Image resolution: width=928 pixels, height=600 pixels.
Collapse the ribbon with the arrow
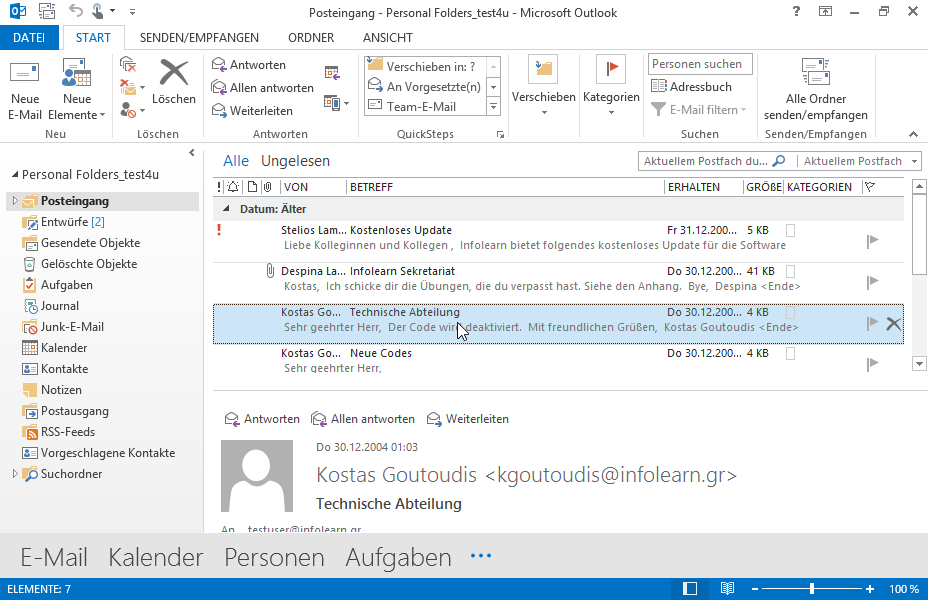[914, 134]
